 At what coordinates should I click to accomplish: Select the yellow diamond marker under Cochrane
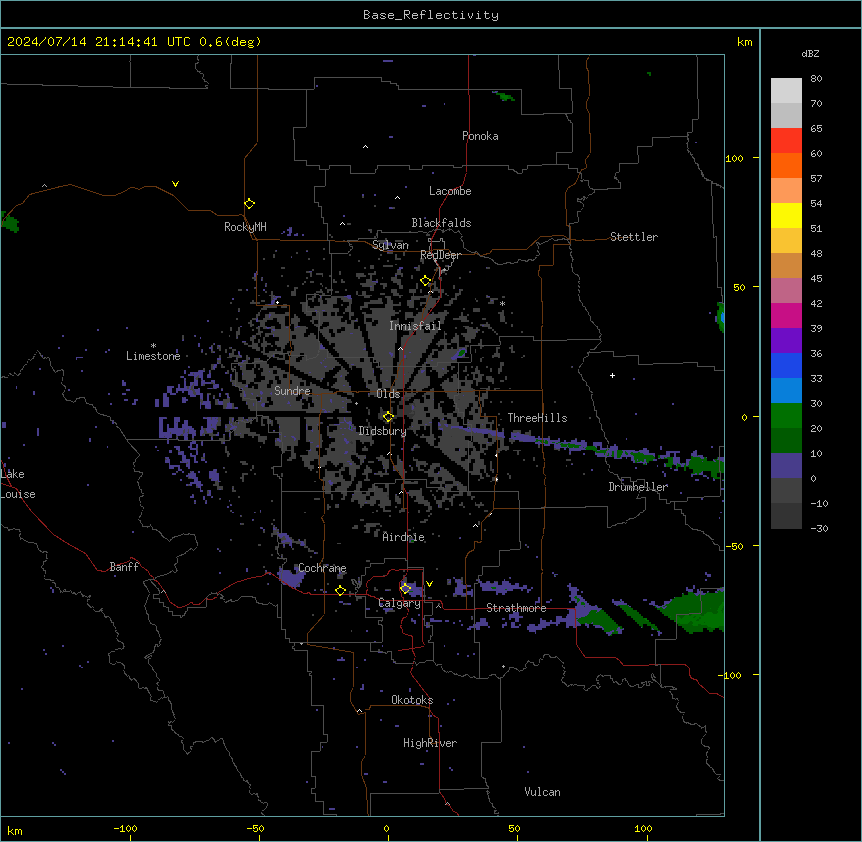(x=340, y=591)
